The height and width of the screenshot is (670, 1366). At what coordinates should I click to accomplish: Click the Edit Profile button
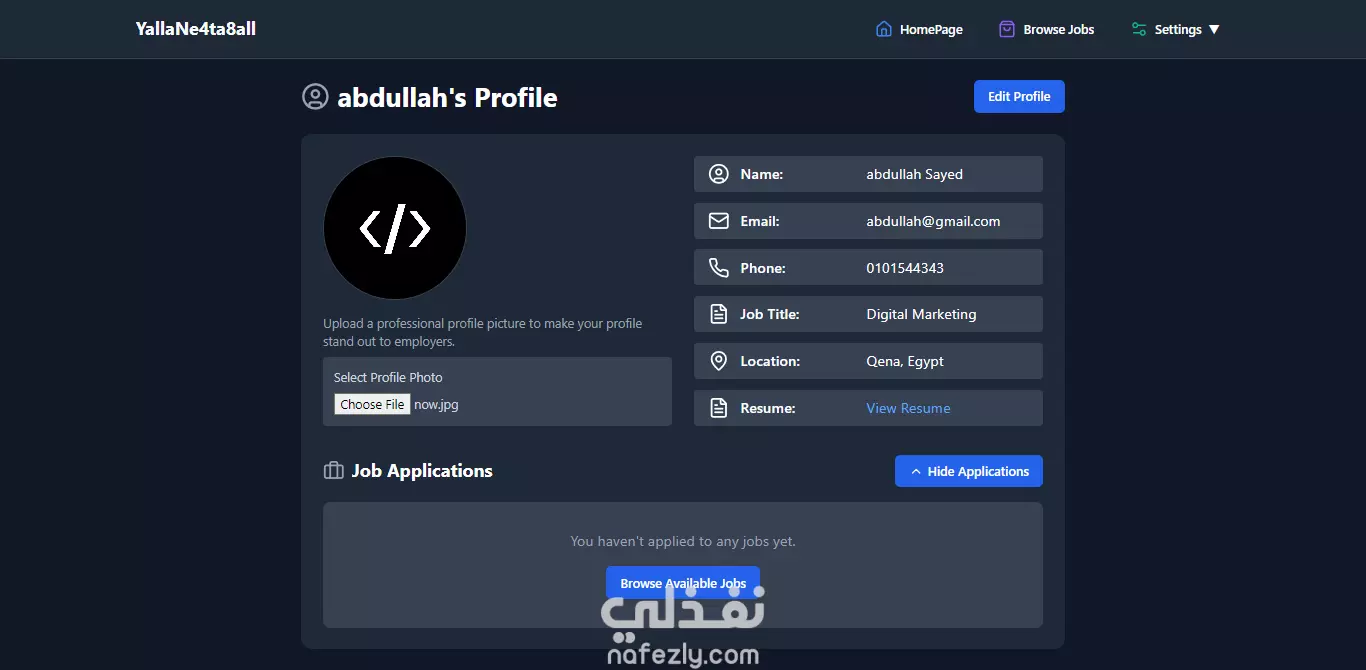point(1019,96)
